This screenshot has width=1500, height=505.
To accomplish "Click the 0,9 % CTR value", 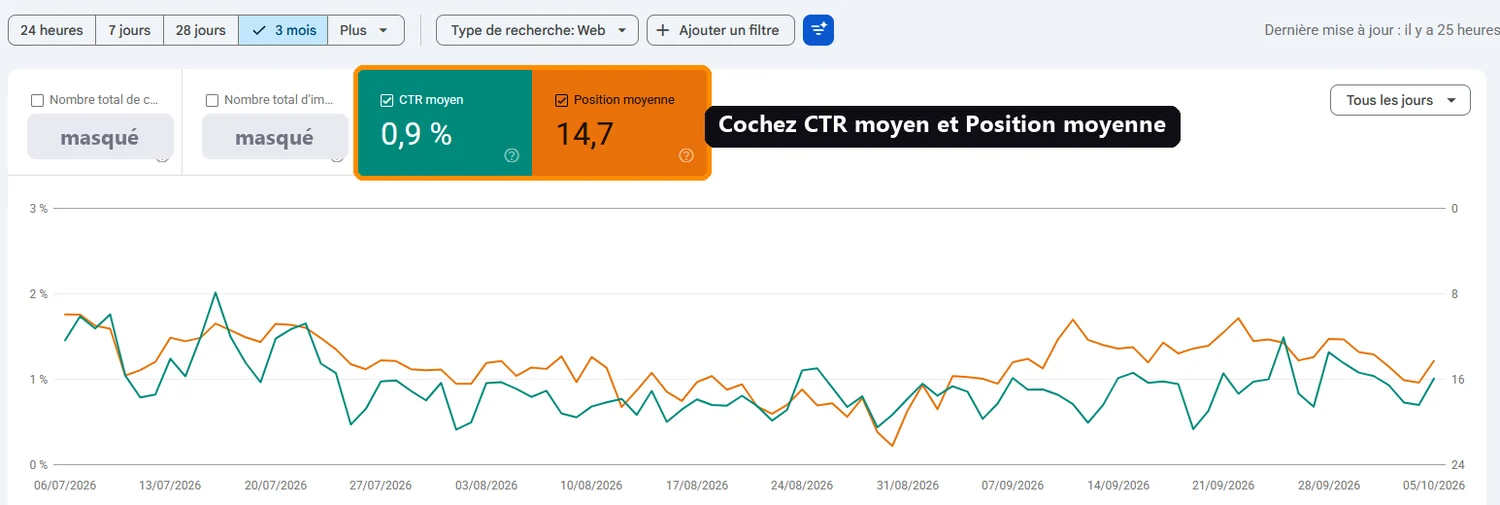I will click(417, 134).
